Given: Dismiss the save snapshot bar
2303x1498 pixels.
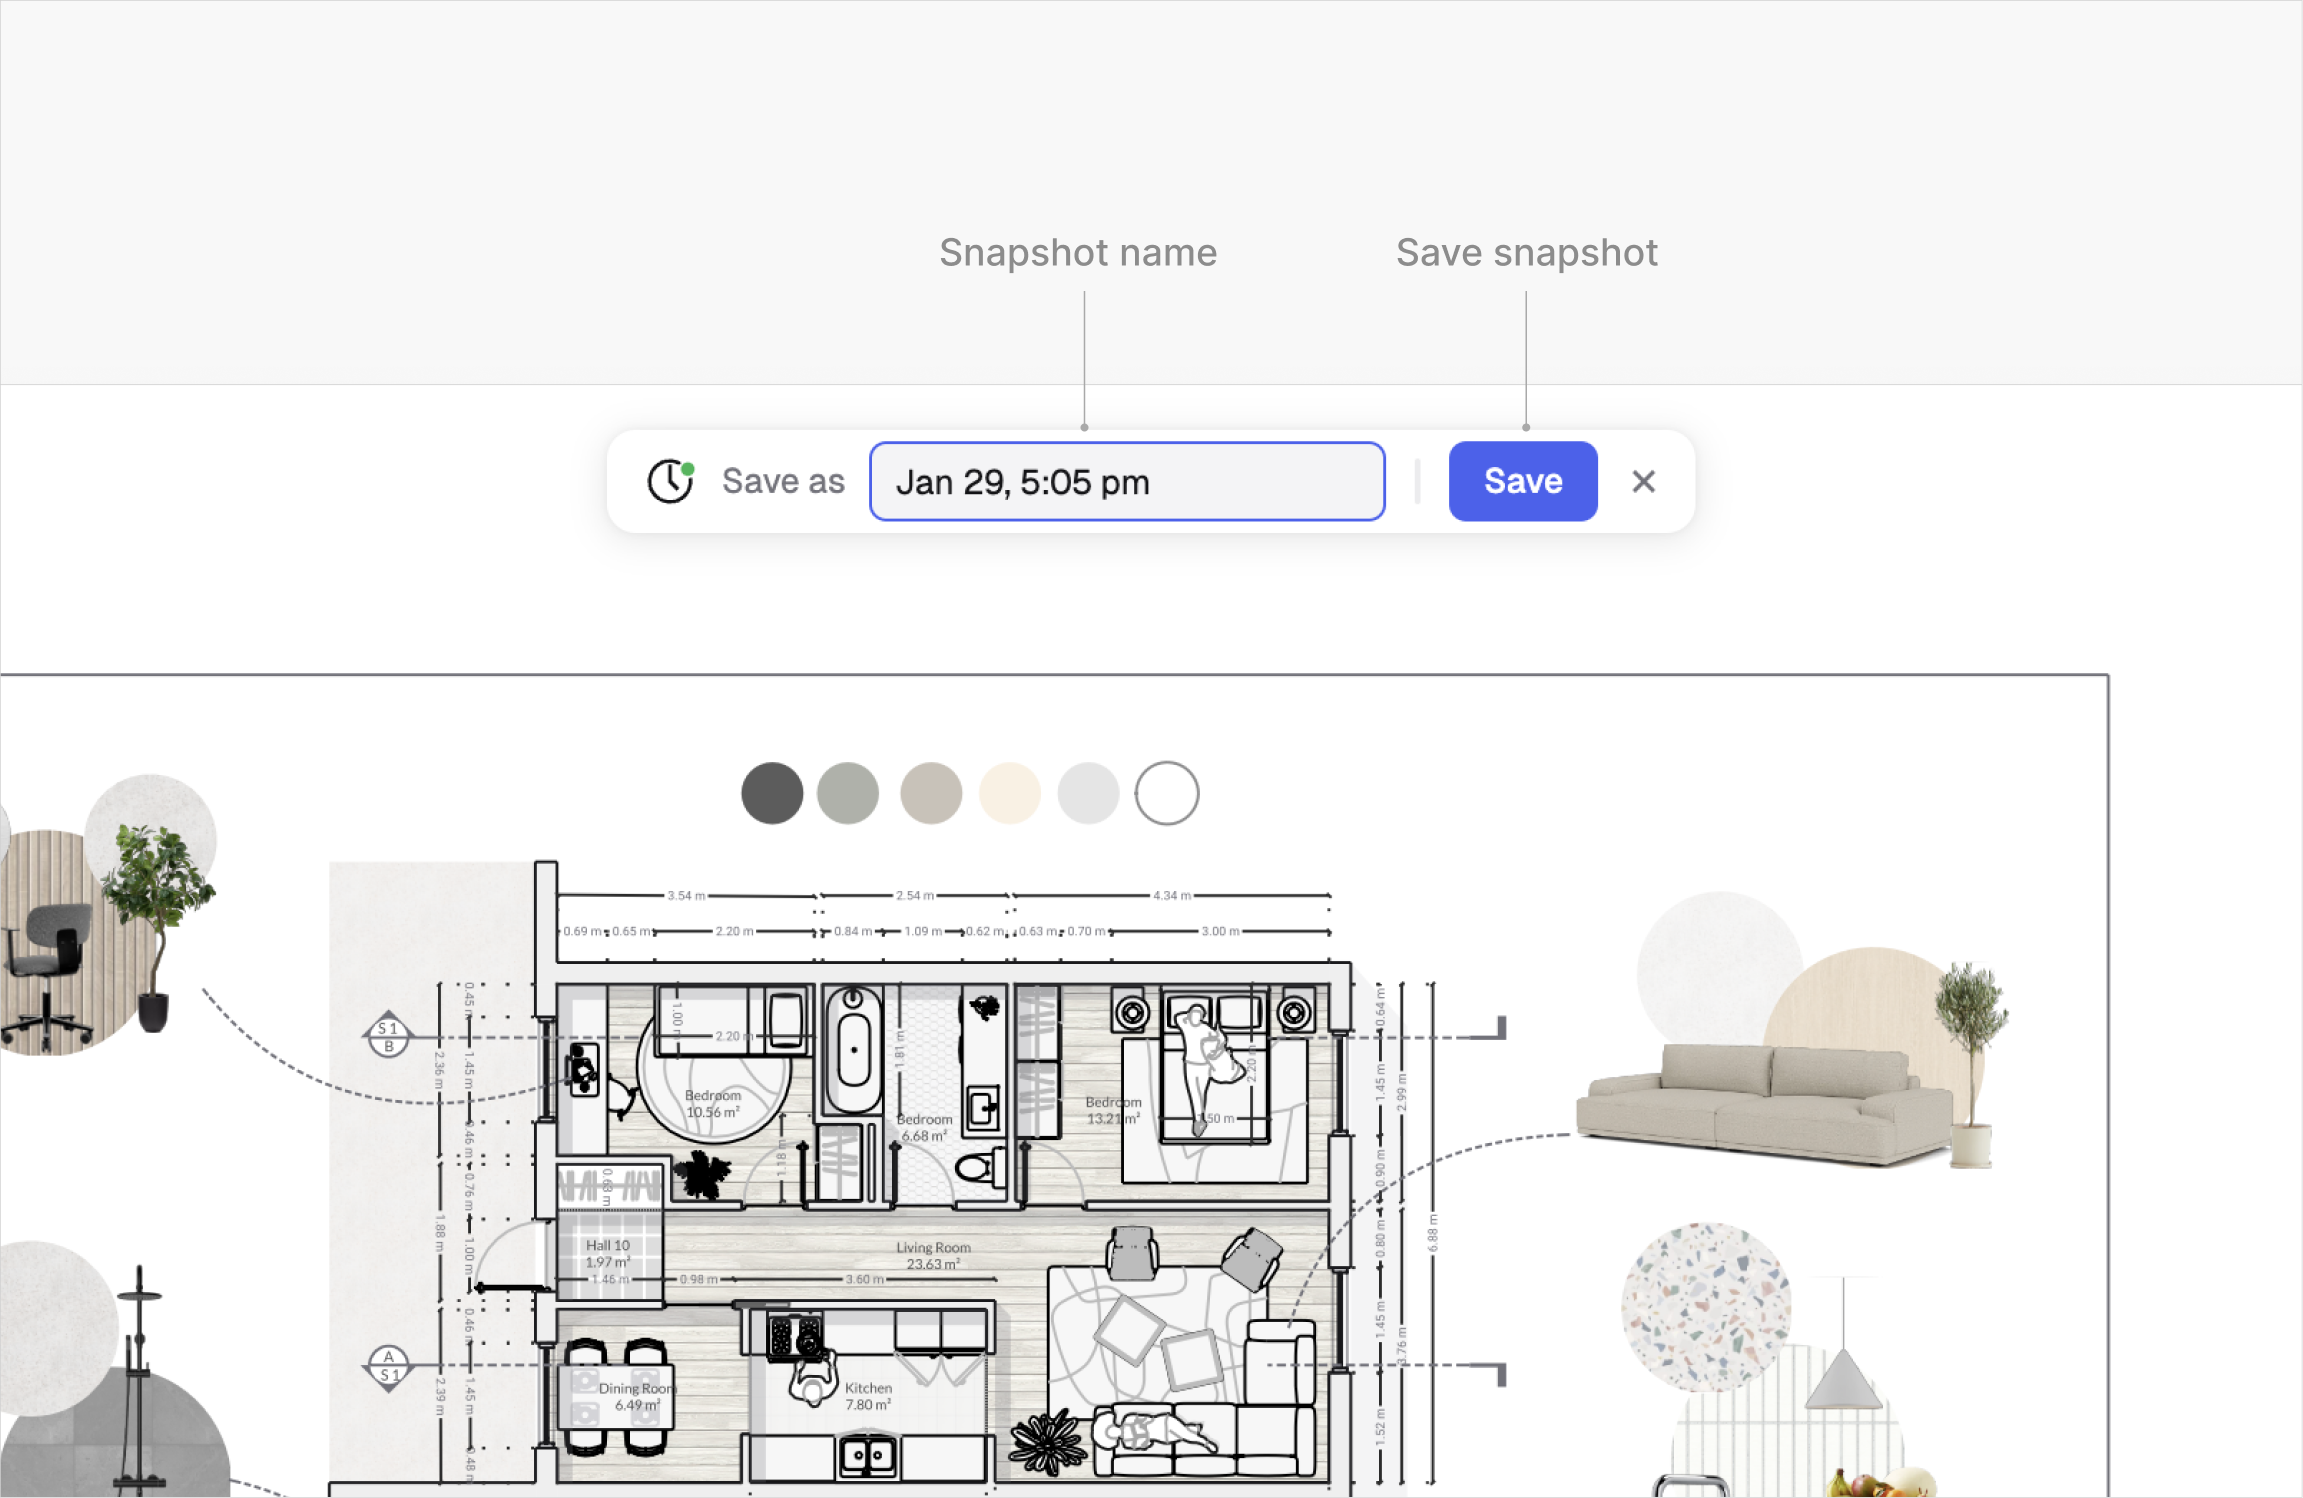Looking at the screenshot, I should click(x=1643, y=482).
